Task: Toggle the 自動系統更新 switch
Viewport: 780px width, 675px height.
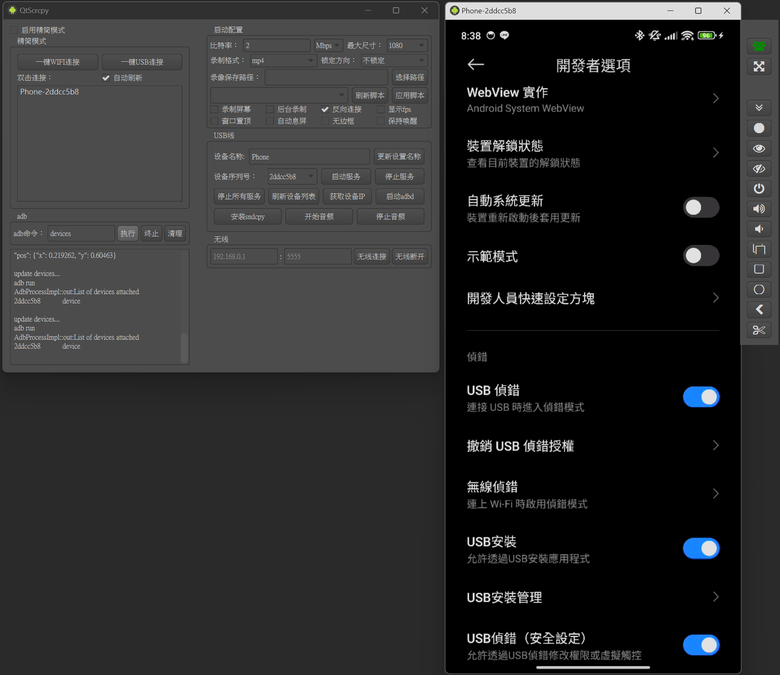Action: pos(701,207)
